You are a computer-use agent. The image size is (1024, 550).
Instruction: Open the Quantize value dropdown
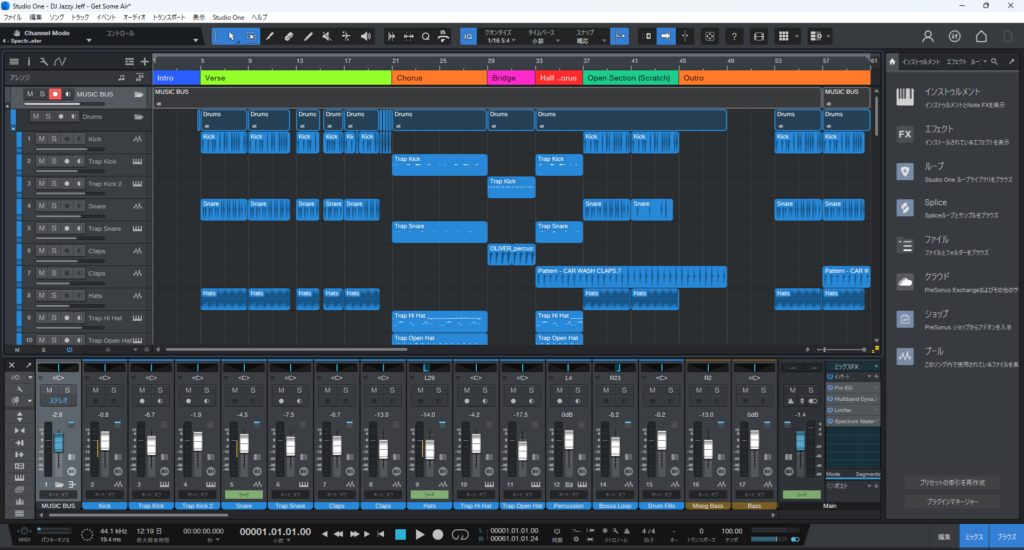pos(499,41)
